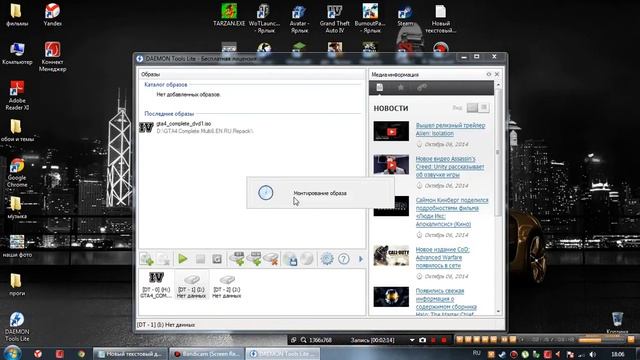Click the Remount all images icon

(x=217, y=259)
